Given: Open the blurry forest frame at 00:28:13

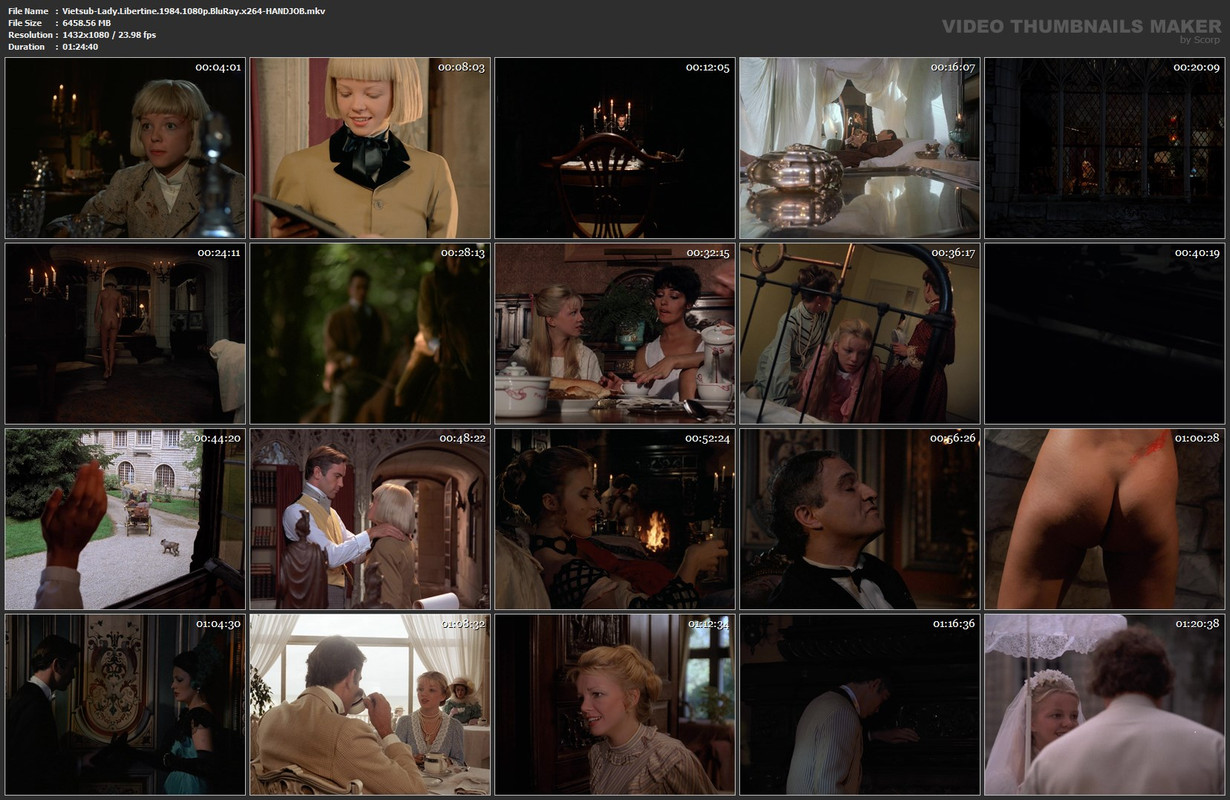Looking at the screenshot, I should (x=370, y=334).
